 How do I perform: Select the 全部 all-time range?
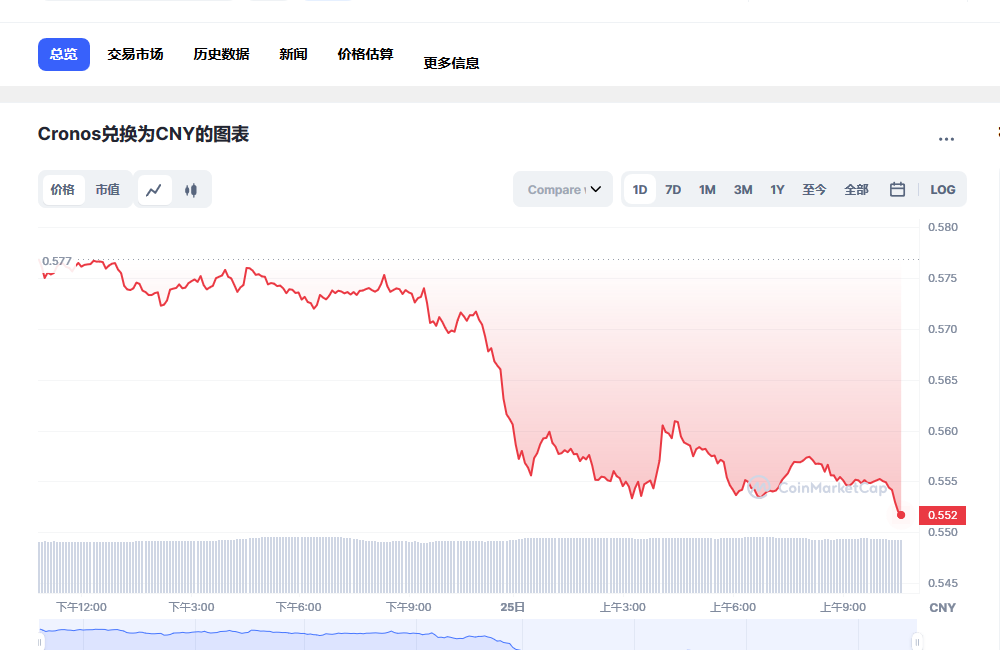857,189
